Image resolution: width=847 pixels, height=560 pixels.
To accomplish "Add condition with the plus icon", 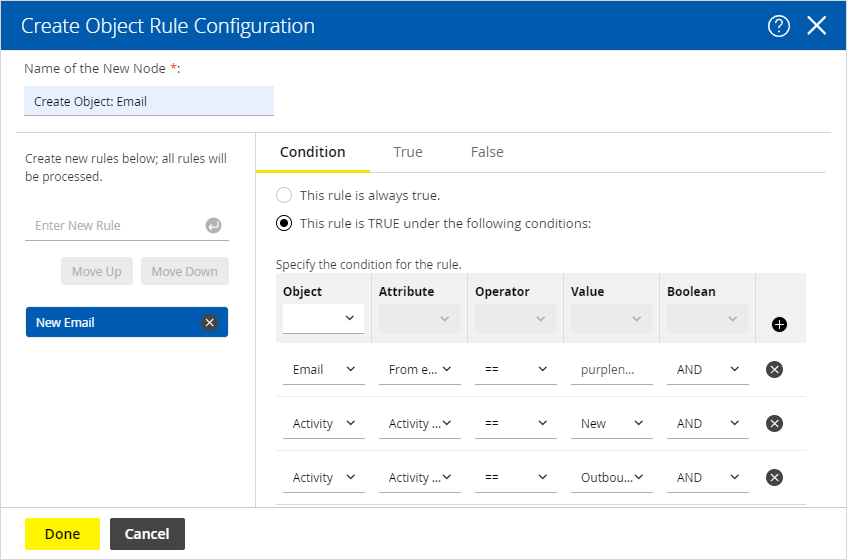I will point(779,325).
